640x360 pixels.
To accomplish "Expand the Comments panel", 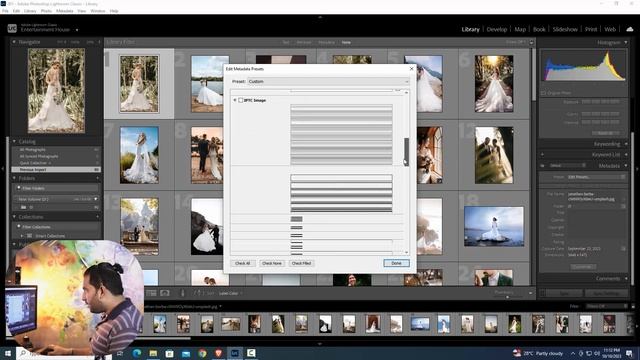I will click(x=626, y=278).
